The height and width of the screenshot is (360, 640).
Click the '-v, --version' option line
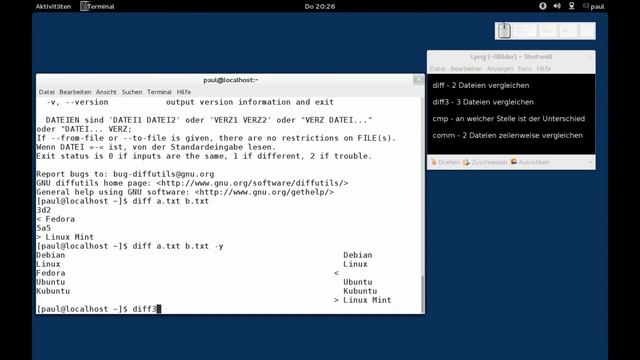click(x=190, y=102)
